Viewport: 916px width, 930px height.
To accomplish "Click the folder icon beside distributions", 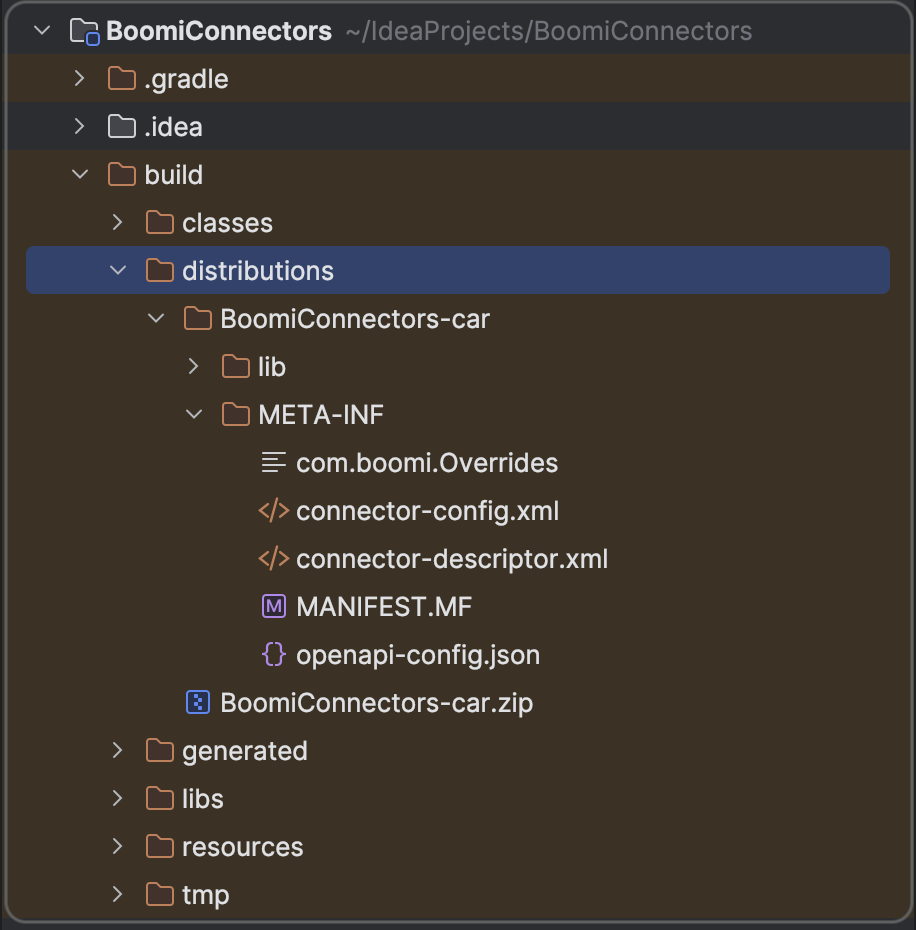I will coord(158,270).
